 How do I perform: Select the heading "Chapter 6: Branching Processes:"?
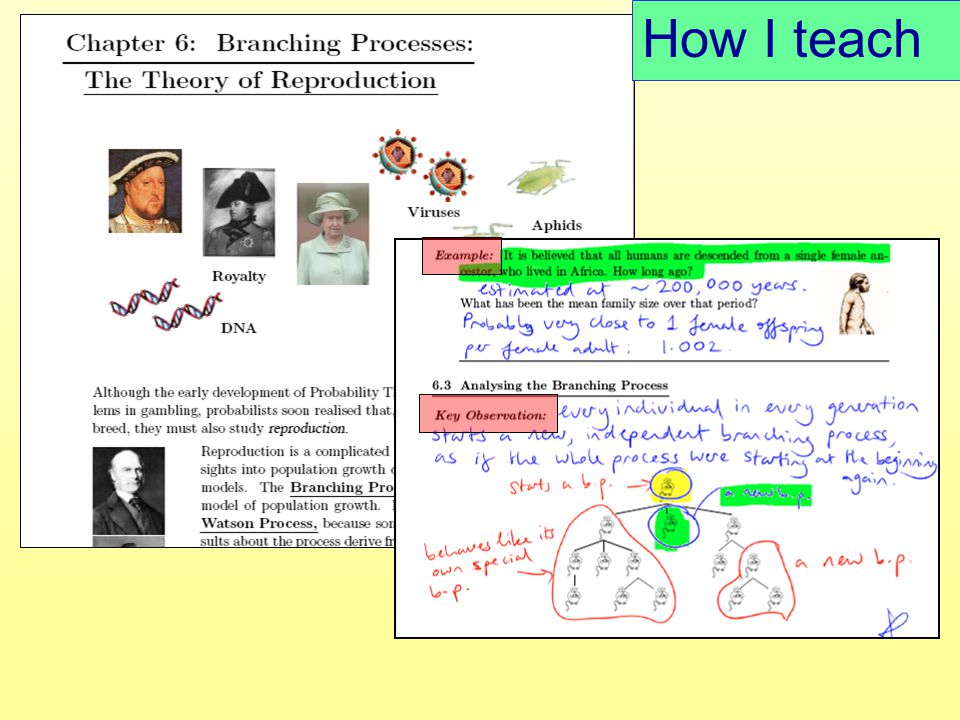pos(269,43)
